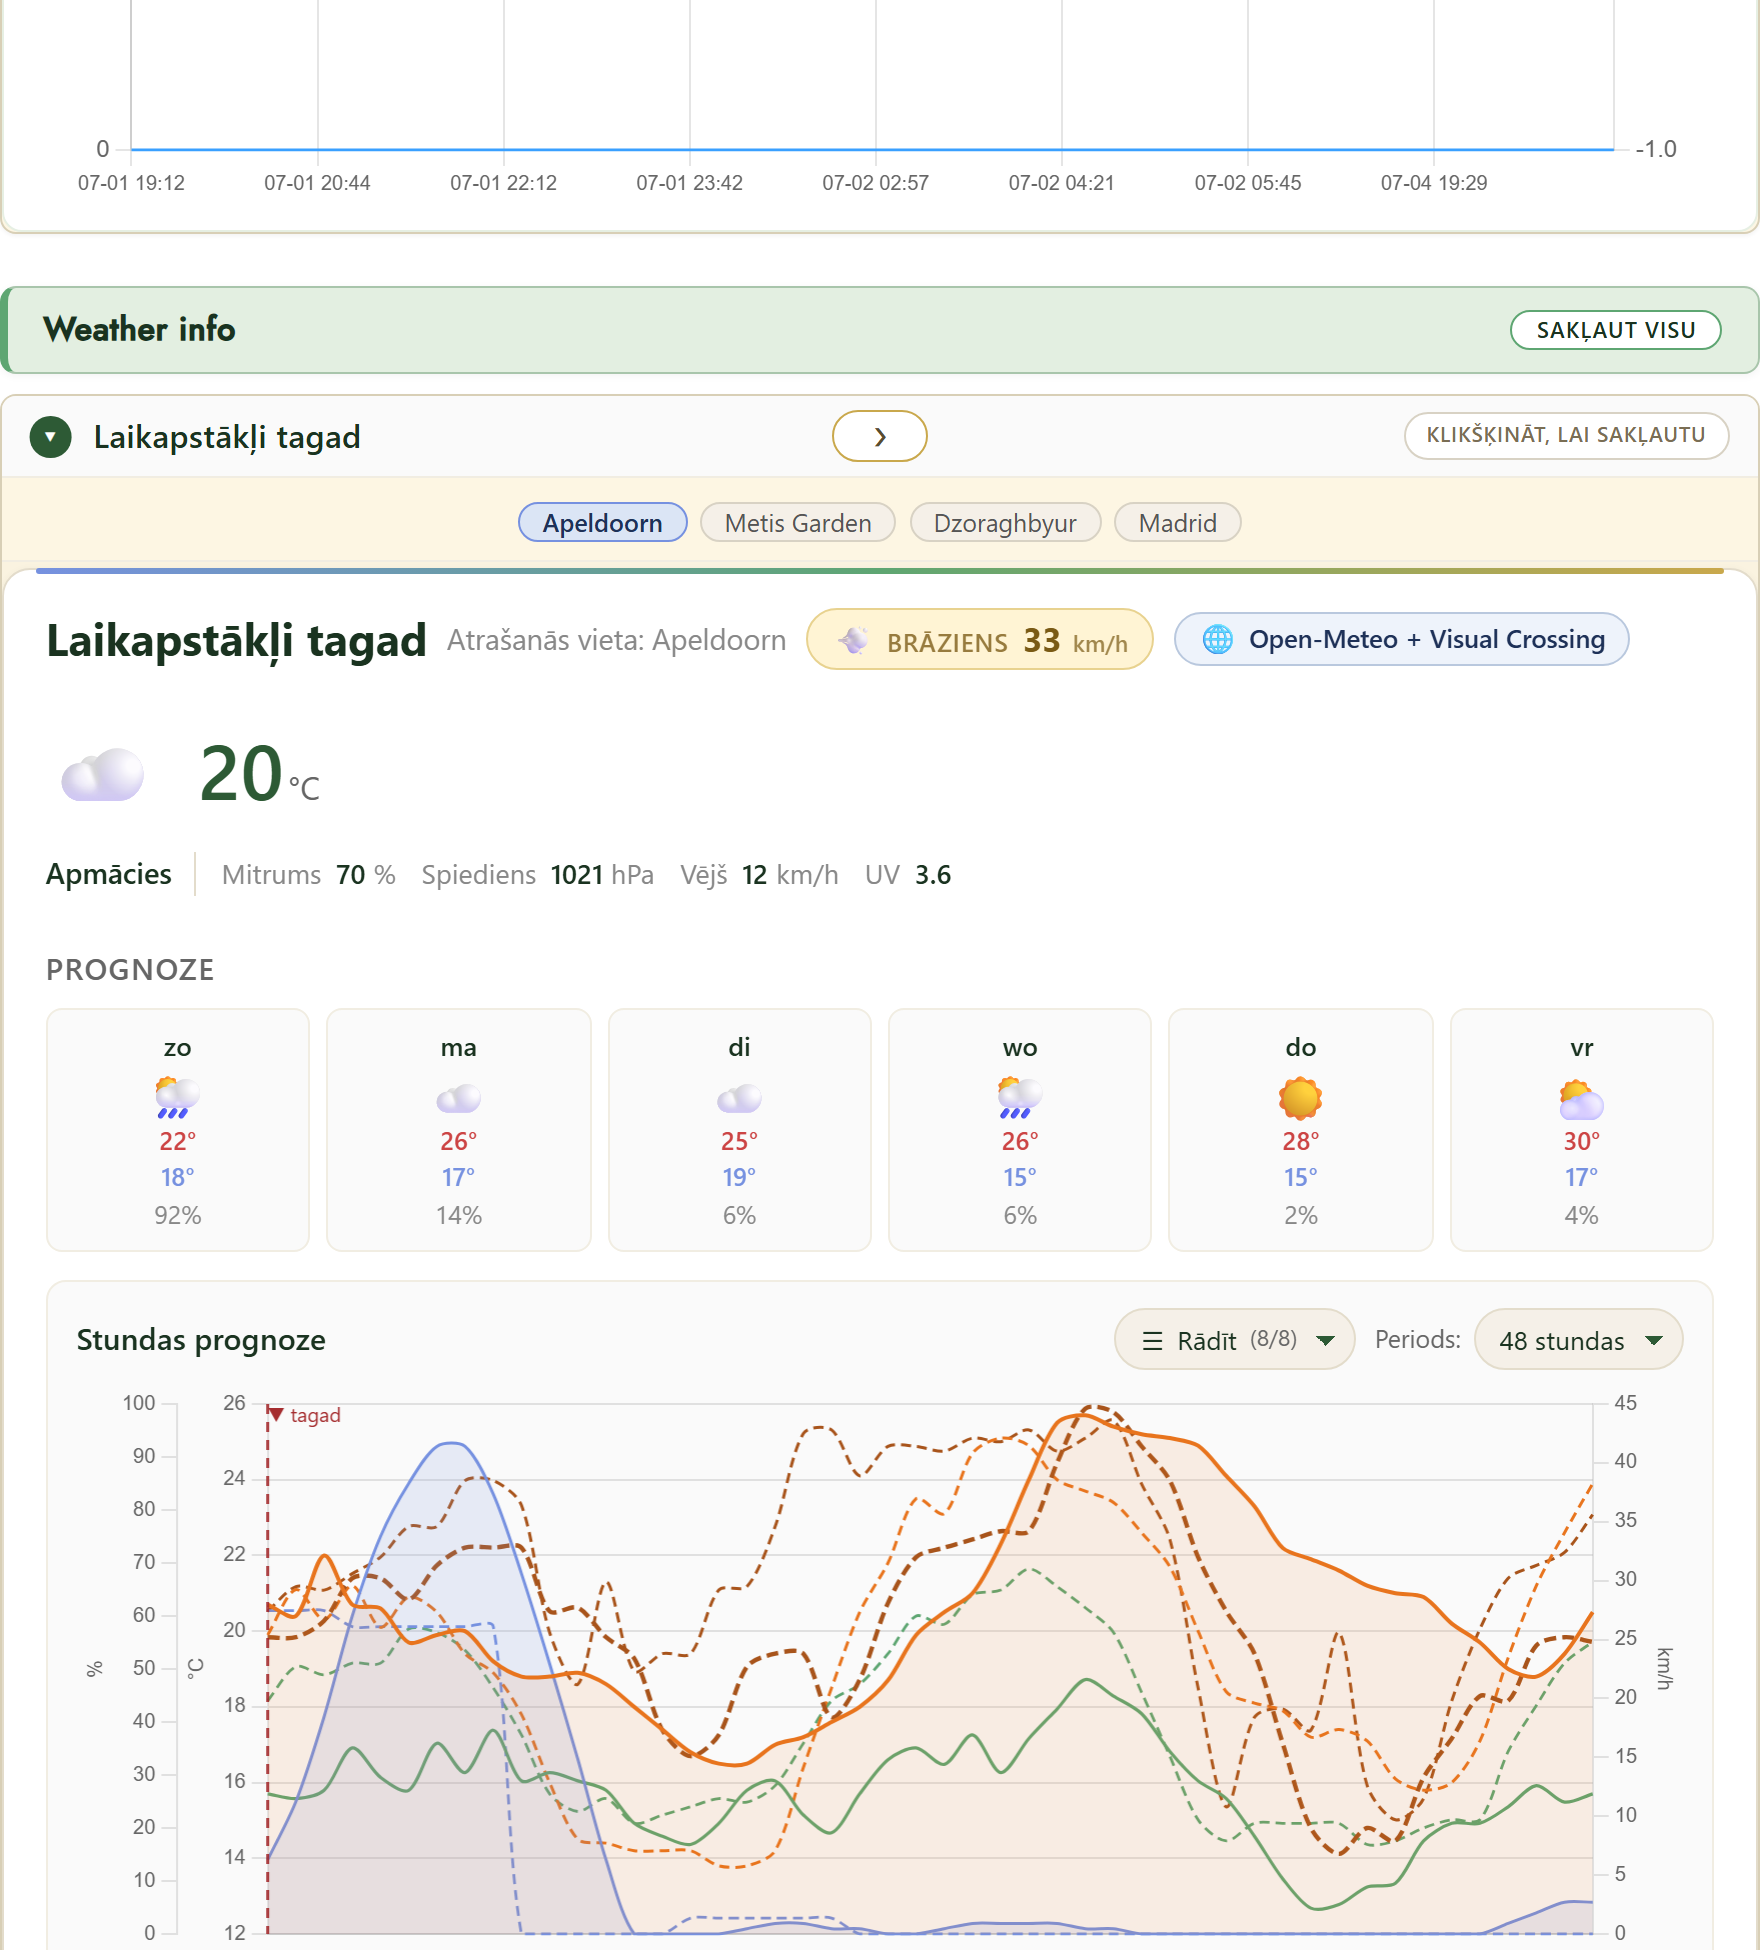Click the Weather info section header
Image resolution: width=1760 pixels, height=1950 pixels.
tap(879, 330)
